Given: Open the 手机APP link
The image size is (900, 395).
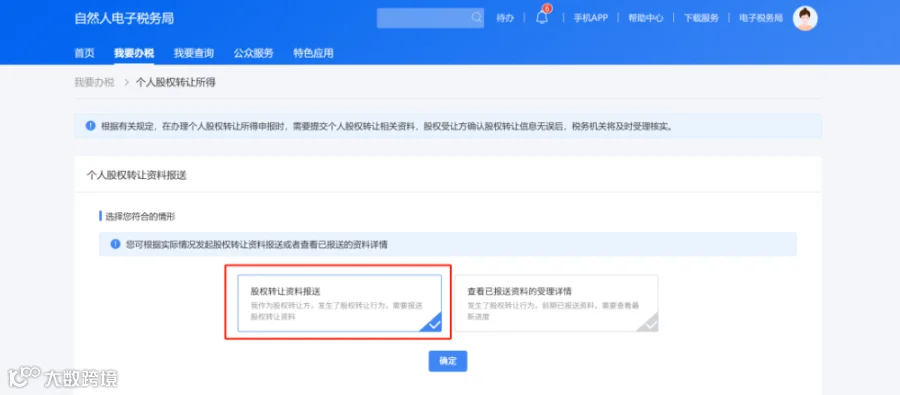Looking at the screenshot, I should (591, 18).
